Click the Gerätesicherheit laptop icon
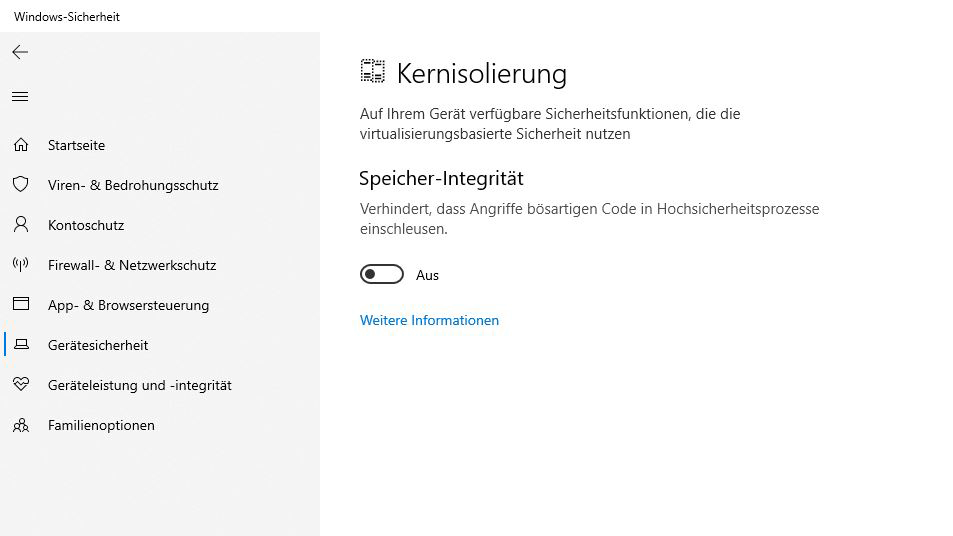The image size is (953, 536). [x=20, y=345]
